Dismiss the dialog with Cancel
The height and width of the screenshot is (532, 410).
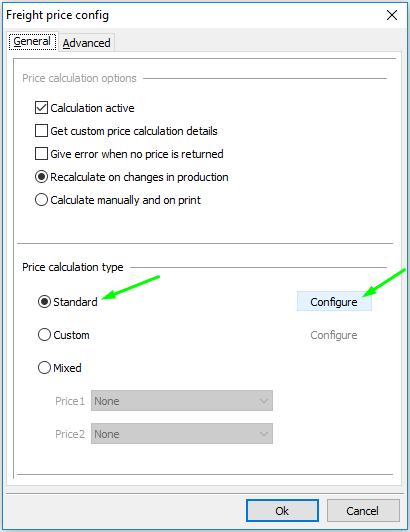pos(363,510)
